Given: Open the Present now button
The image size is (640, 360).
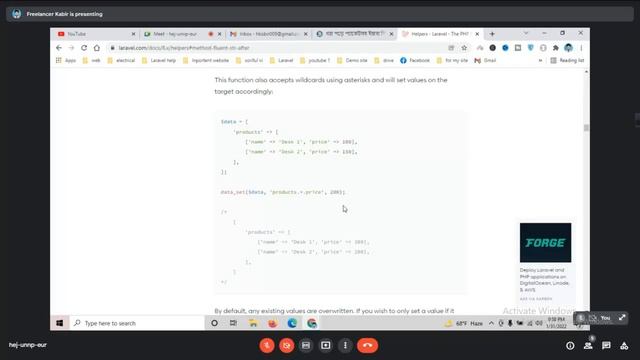Looking at the screenshot, I should pos(325,345).
